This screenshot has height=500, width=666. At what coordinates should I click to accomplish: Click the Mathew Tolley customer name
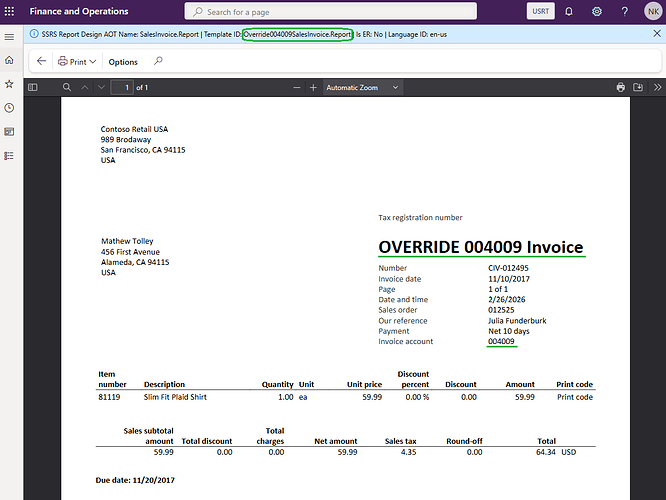pyautogui.click(x=127, y=241)
